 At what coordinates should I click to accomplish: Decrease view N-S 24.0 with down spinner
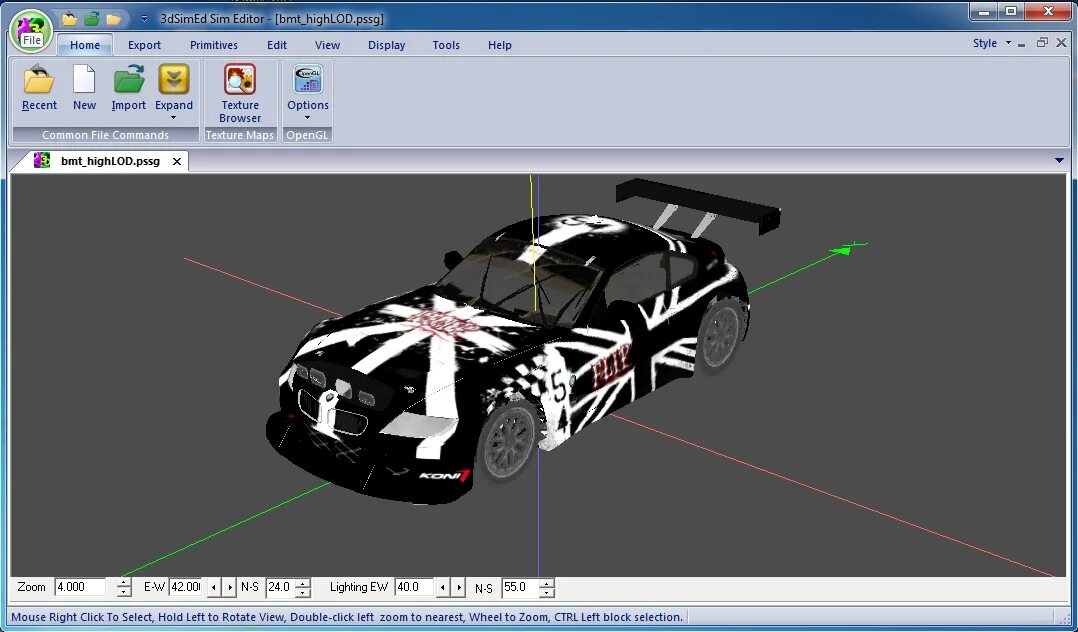tap(302, 591)
